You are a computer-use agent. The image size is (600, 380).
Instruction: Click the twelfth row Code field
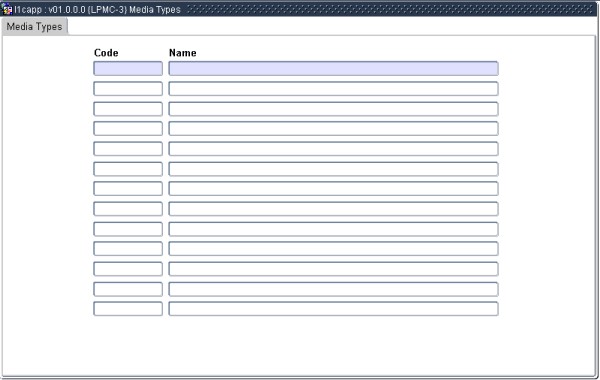[x=128, y=289]
